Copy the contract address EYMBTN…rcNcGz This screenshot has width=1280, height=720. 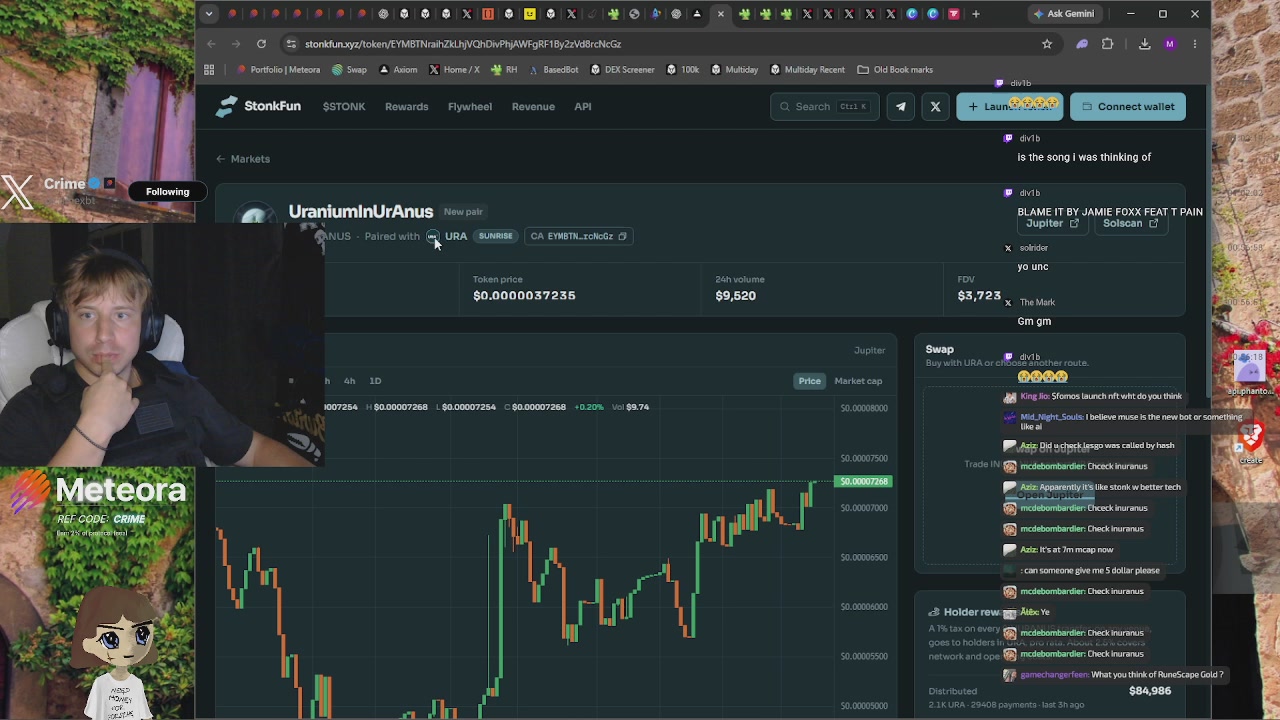[x=622, y=236]
